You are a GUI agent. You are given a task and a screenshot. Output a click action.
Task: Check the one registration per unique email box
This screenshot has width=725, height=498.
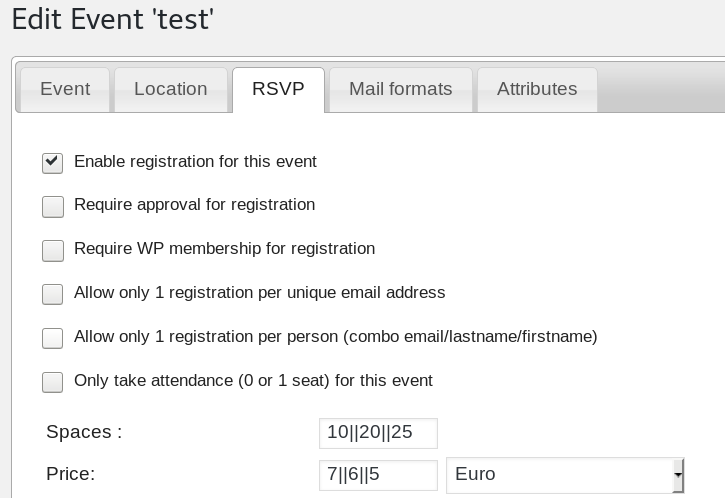[53, 294]
